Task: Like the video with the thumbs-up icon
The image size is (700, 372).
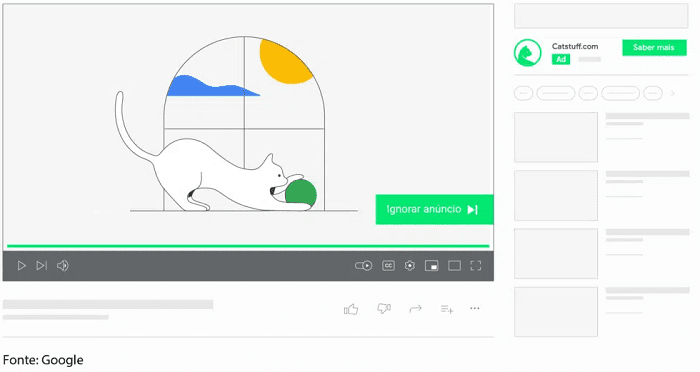Action: 351,309
